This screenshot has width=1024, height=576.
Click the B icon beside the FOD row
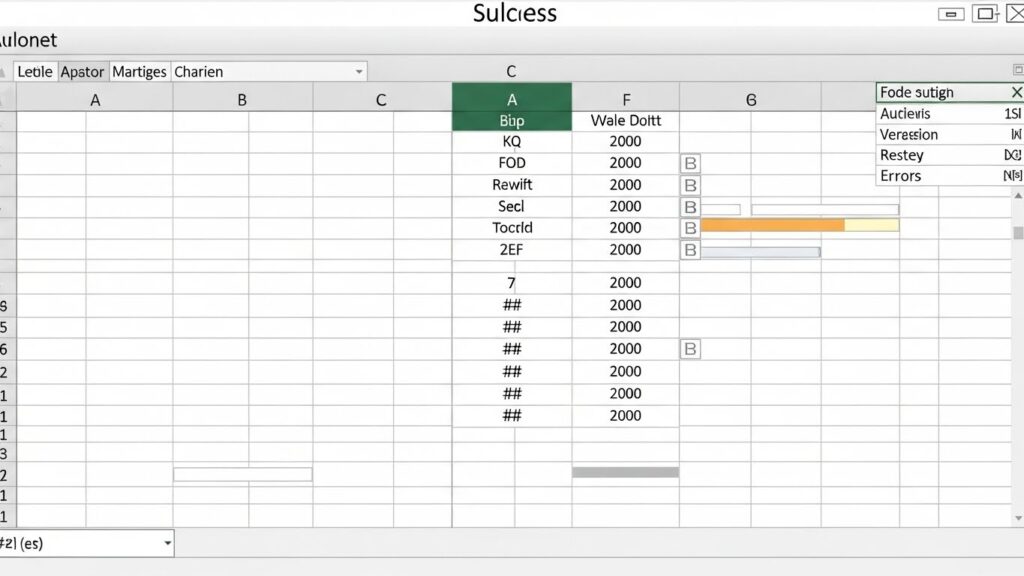point(690,163)
